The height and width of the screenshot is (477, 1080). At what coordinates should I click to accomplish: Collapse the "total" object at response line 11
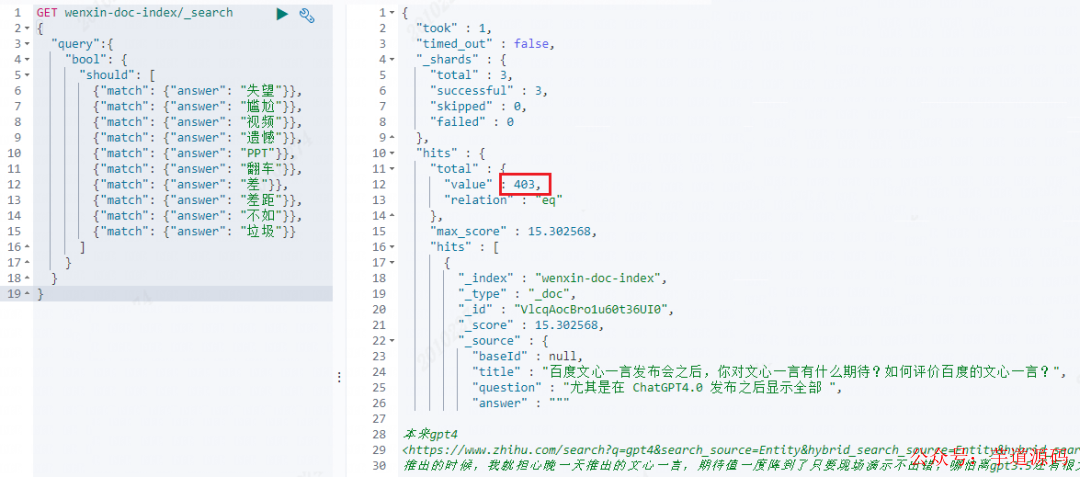point(393,169)
